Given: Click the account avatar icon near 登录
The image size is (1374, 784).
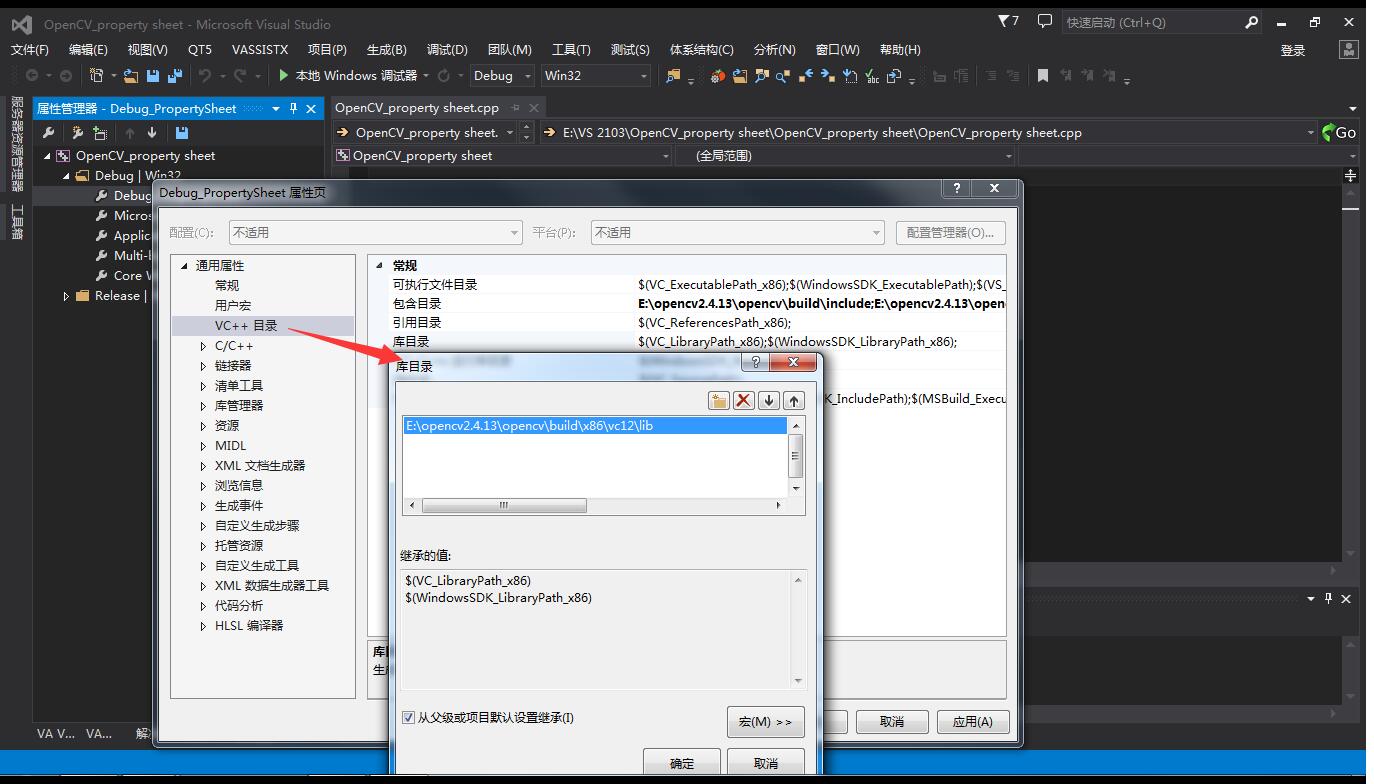Looking at the screenshot, I should [x=1348, y=49].
